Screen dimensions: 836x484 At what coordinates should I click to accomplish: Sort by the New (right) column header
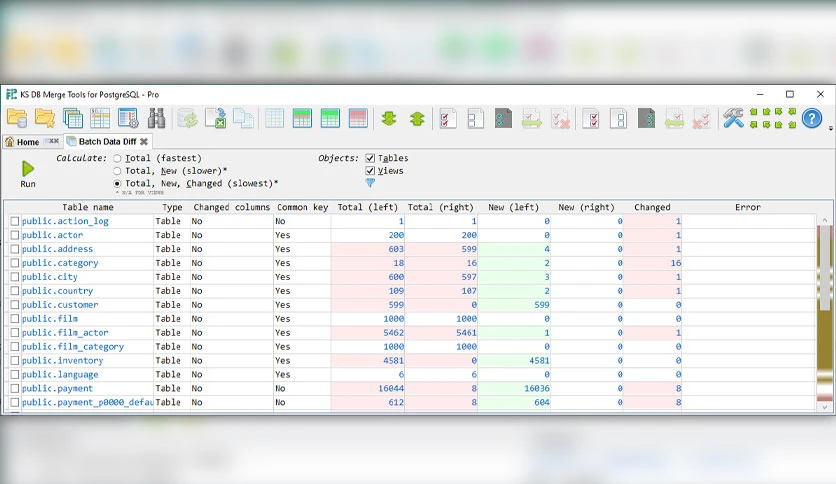[586, 207]
